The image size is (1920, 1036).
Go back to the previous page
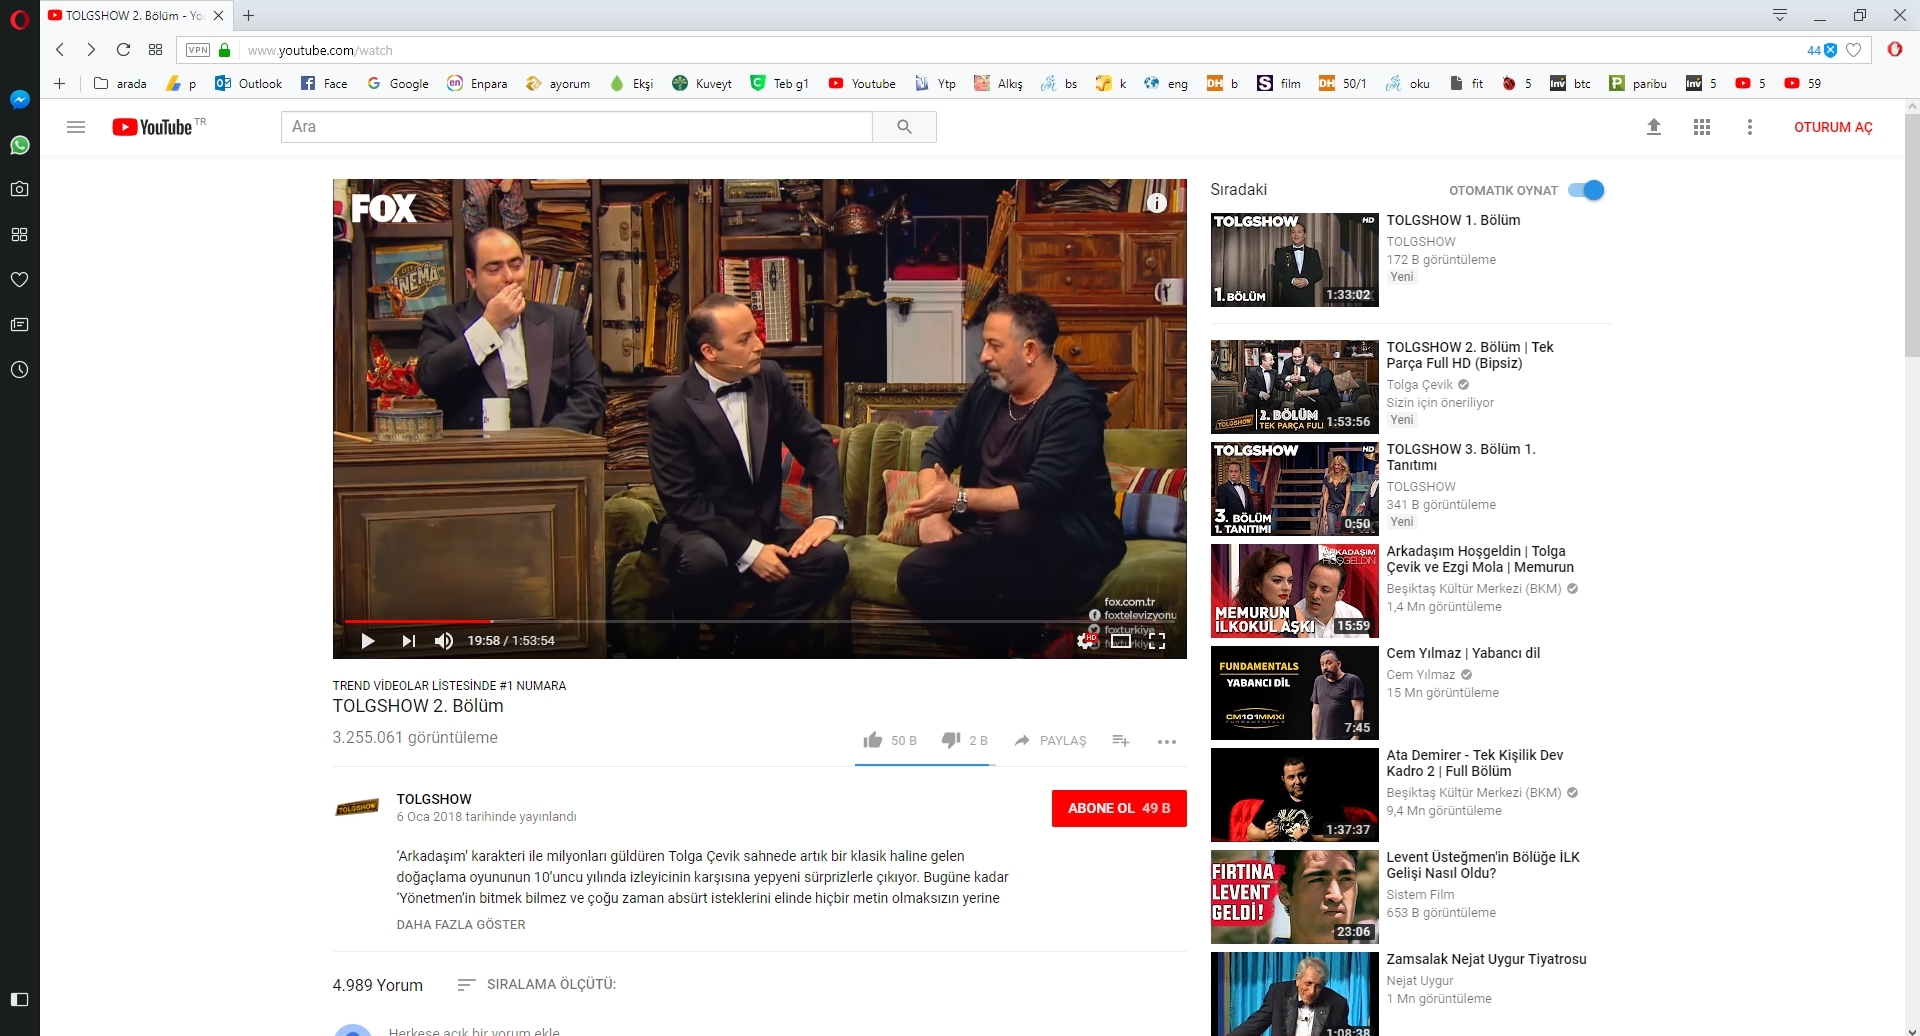tap(60, 50)
